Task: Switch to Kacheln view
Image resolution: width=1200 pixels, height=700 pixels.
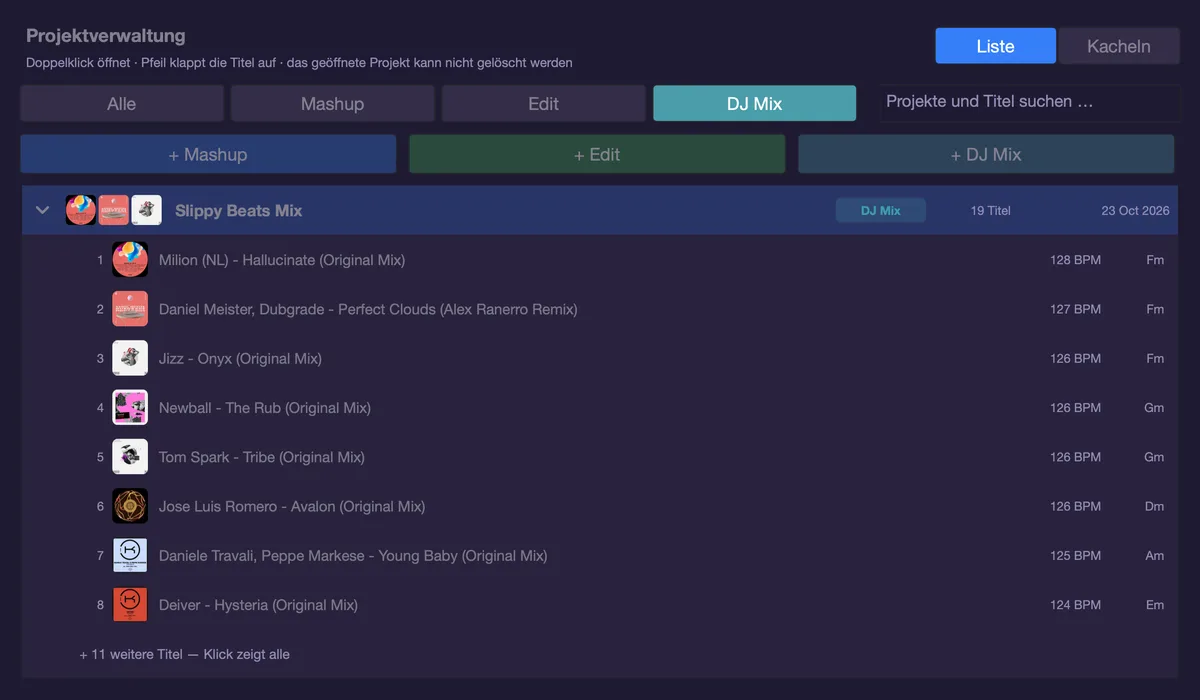Action: click(x=1118, y=46)
